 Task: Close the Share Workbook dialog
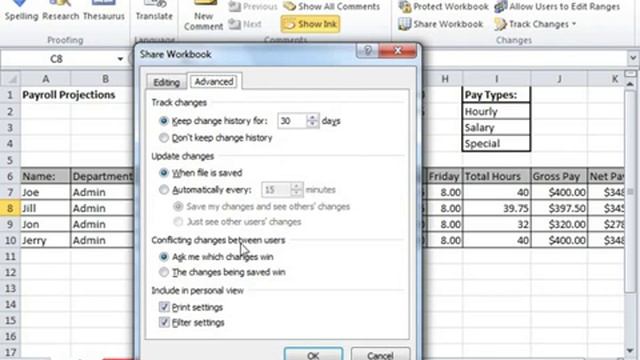click(398, 51)
